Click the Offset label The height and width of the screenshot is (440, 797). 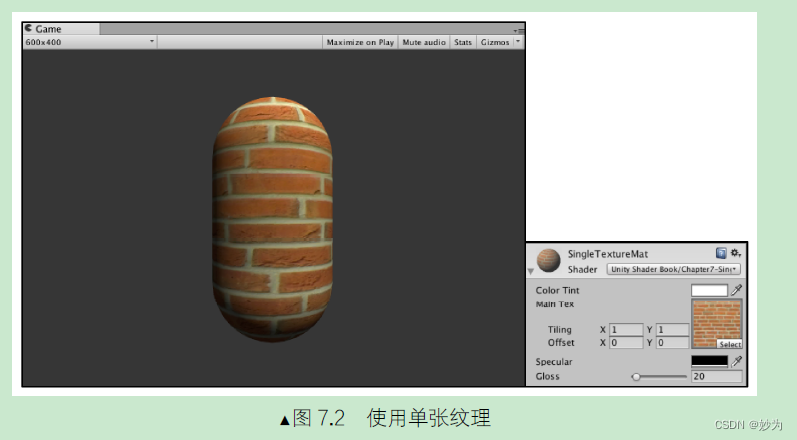pos(561,343)
